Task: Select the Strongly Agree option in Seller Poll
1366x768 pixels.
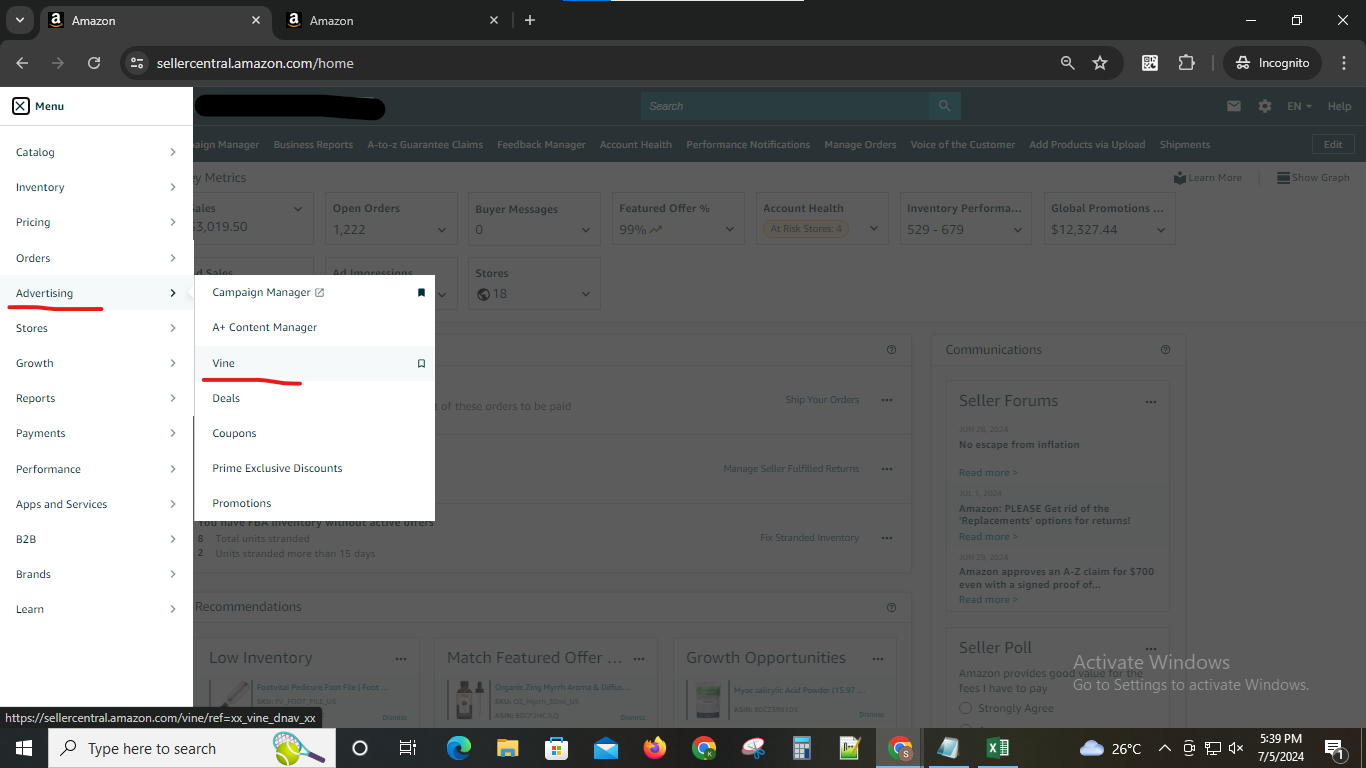Action: (965, 708)
